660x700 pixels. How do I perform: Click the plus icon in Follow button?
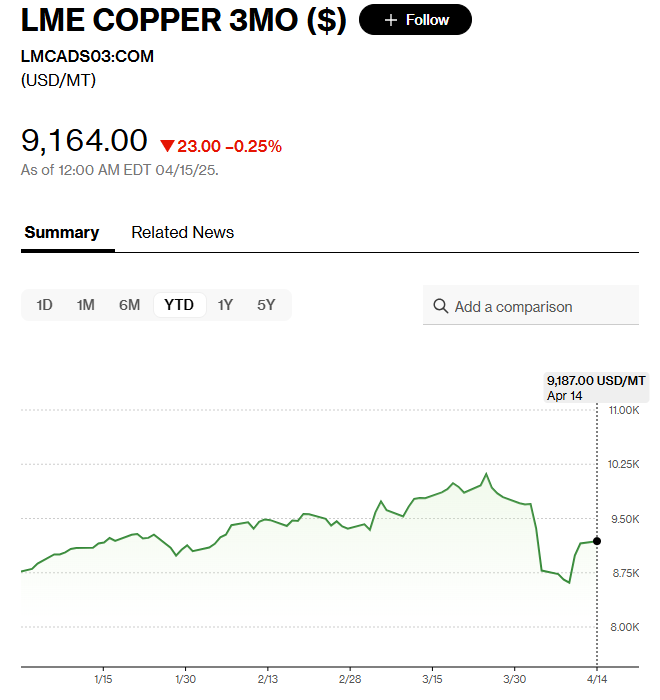pyautogui.click(x=391, y=20)
